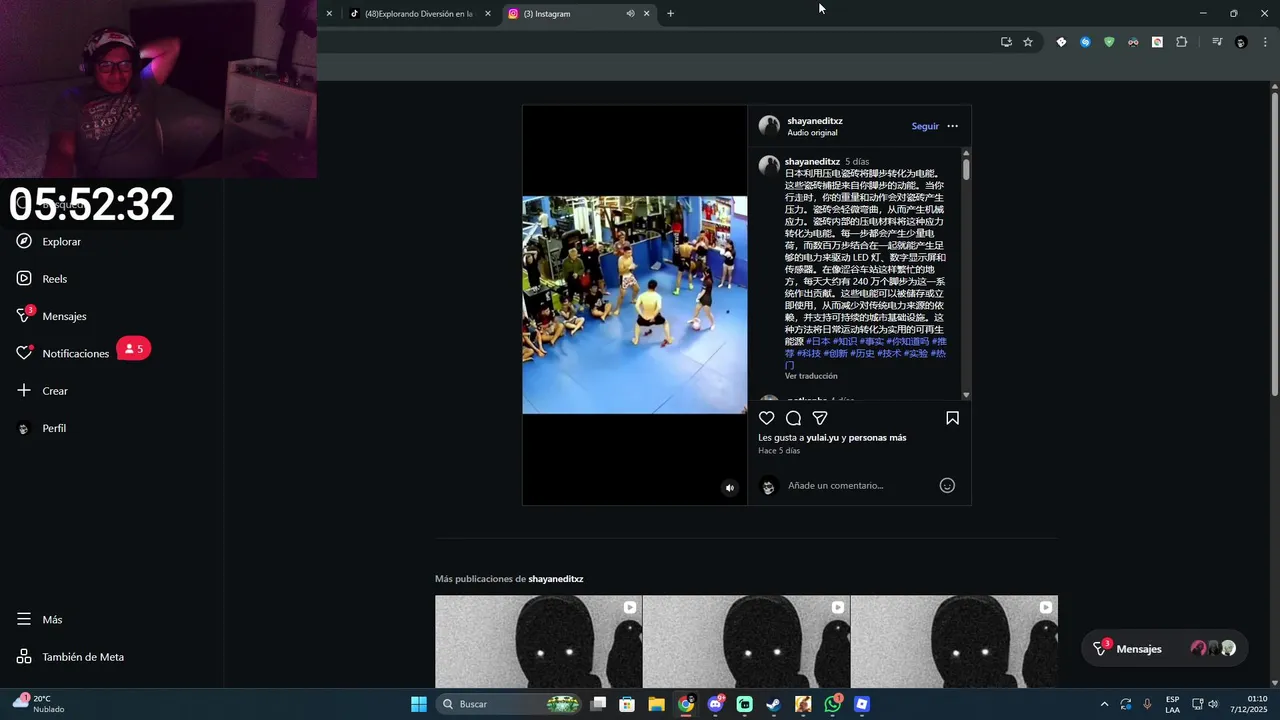Open the floating Mensajes widget
This screenshot has height=720, width=1280.
pos(1165,649)
